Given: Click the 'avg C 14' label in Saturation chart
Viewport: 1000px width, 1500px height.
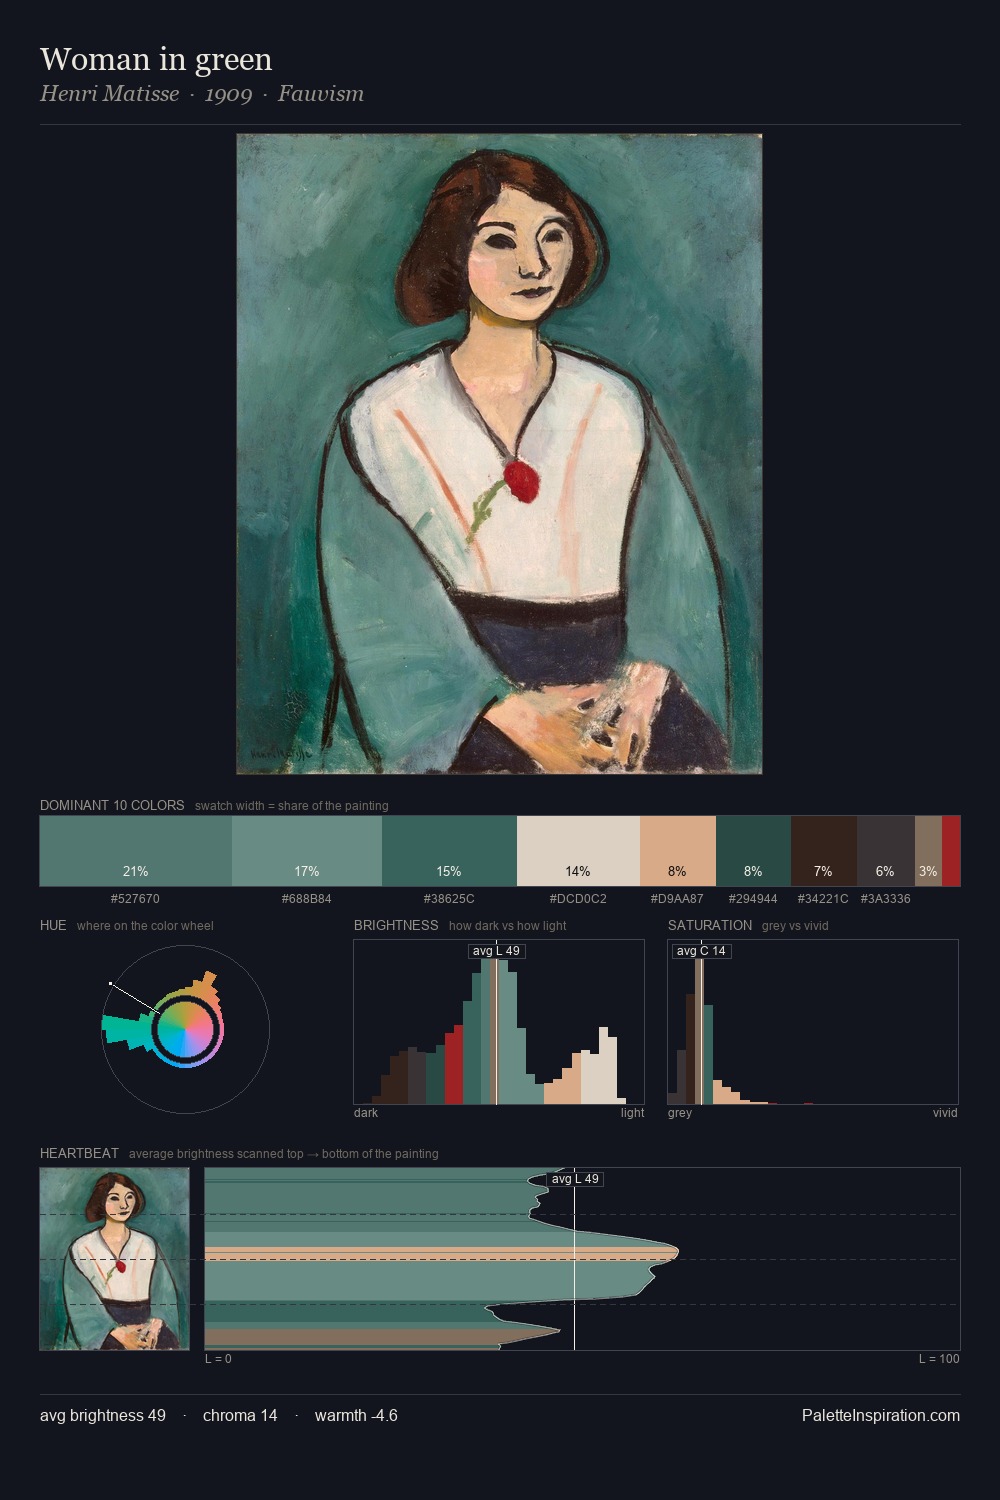Looking at the screenshot, I should [701, 951].
